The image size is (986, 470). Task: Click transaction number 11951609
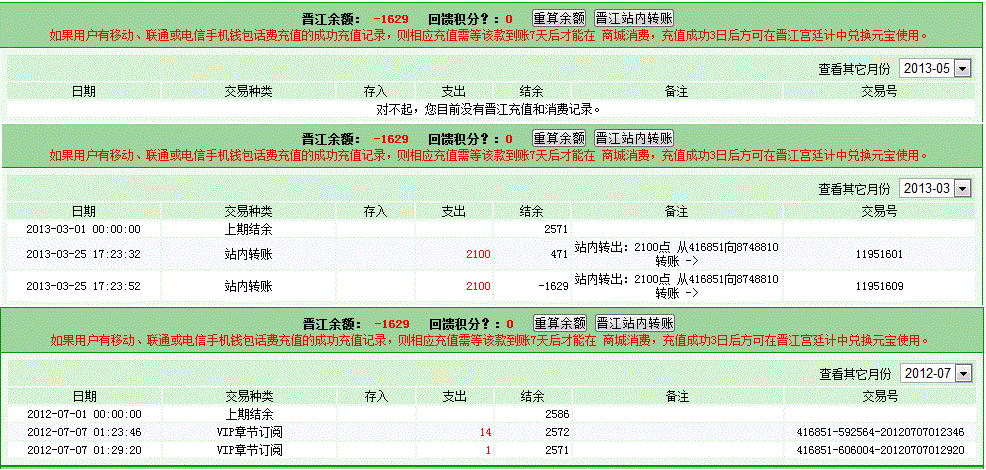tap(879, 286)
